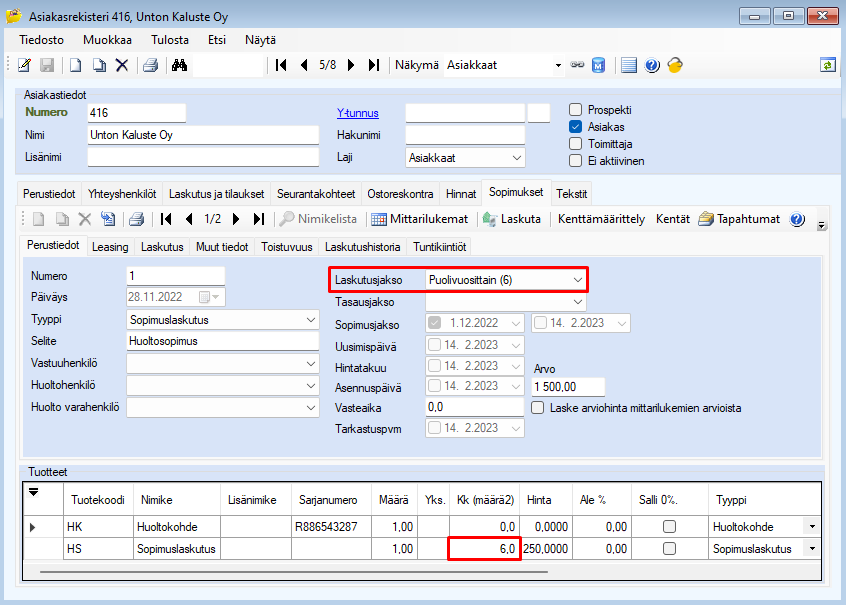Viewport: 846px width, 605px height.
Task: Go to last contract arrow
Action: [259, 219]
